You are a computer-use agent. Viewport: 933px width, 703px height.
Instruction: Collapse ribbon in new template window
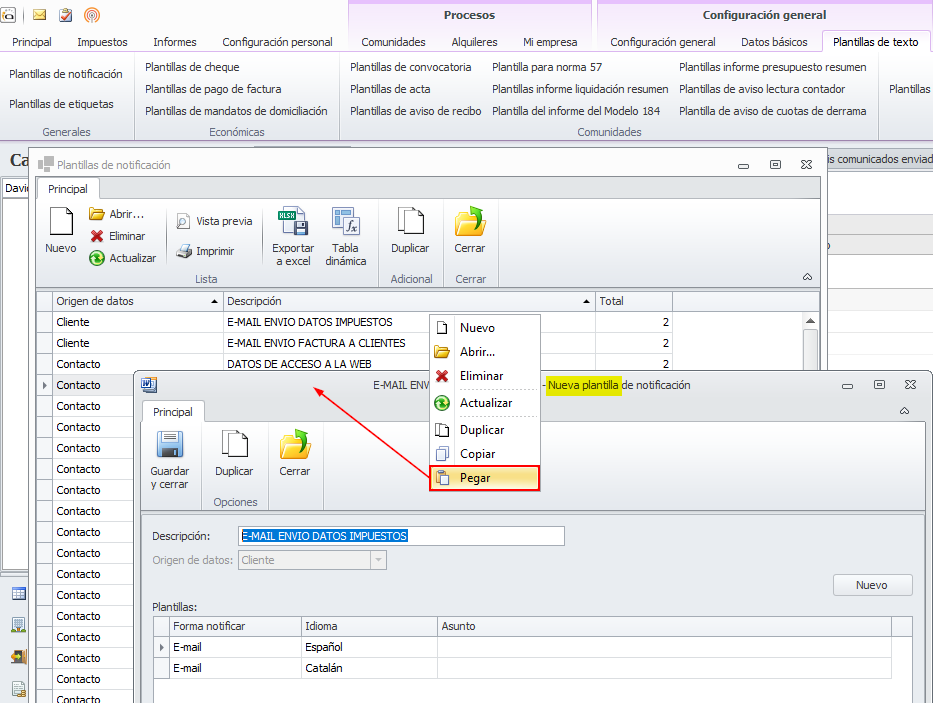pos(905,411)
